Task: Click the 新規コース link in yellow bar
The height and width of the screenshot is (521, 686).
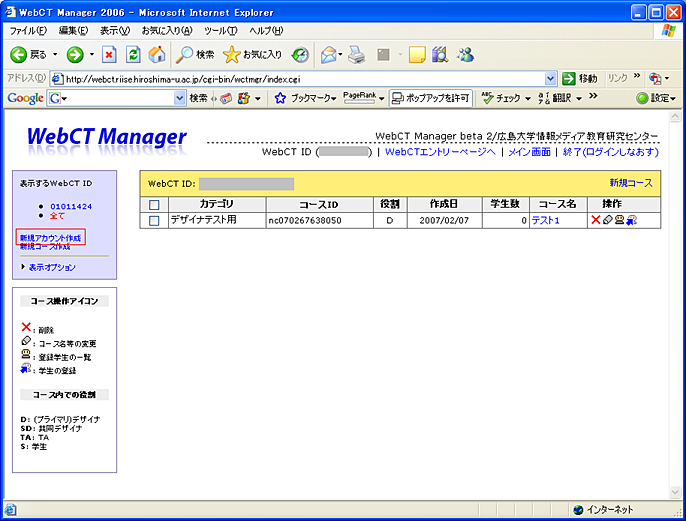Action: (x=631, y=183)
